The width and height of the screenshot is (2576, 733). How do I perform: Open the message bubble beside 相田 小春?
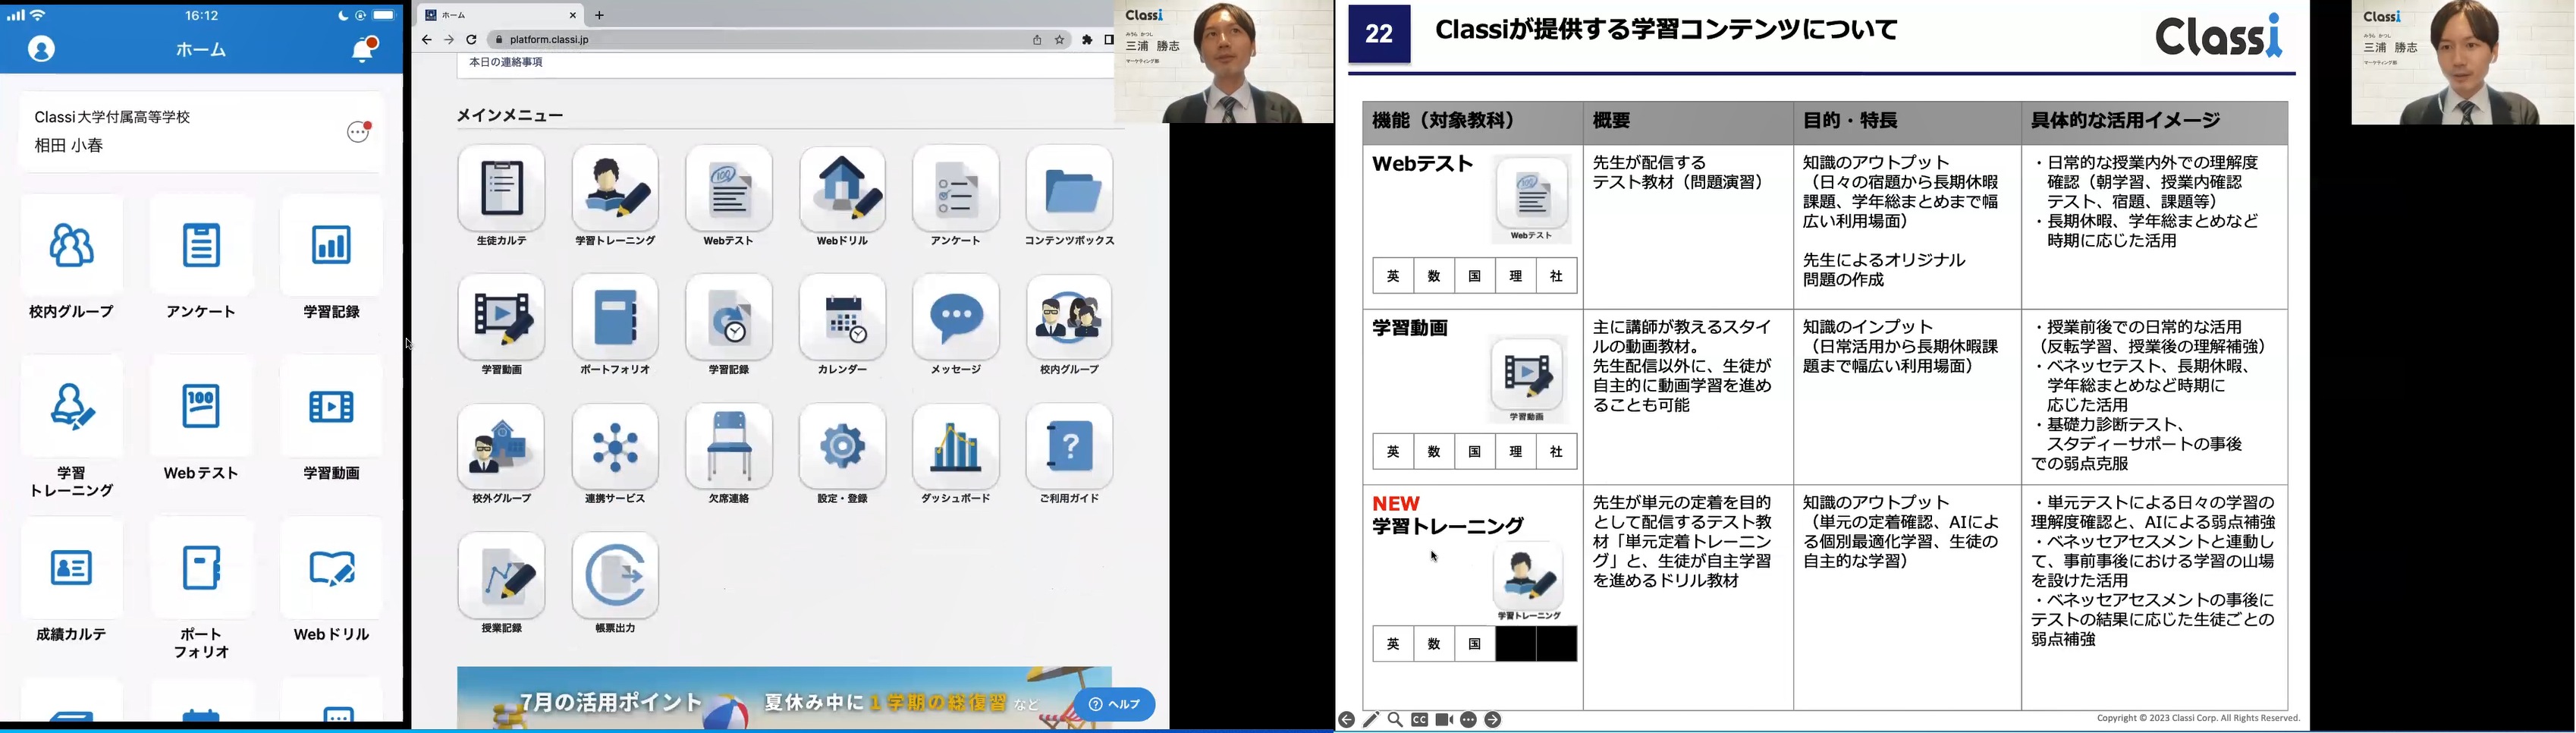pyautogui.click(x=359, y=132)
